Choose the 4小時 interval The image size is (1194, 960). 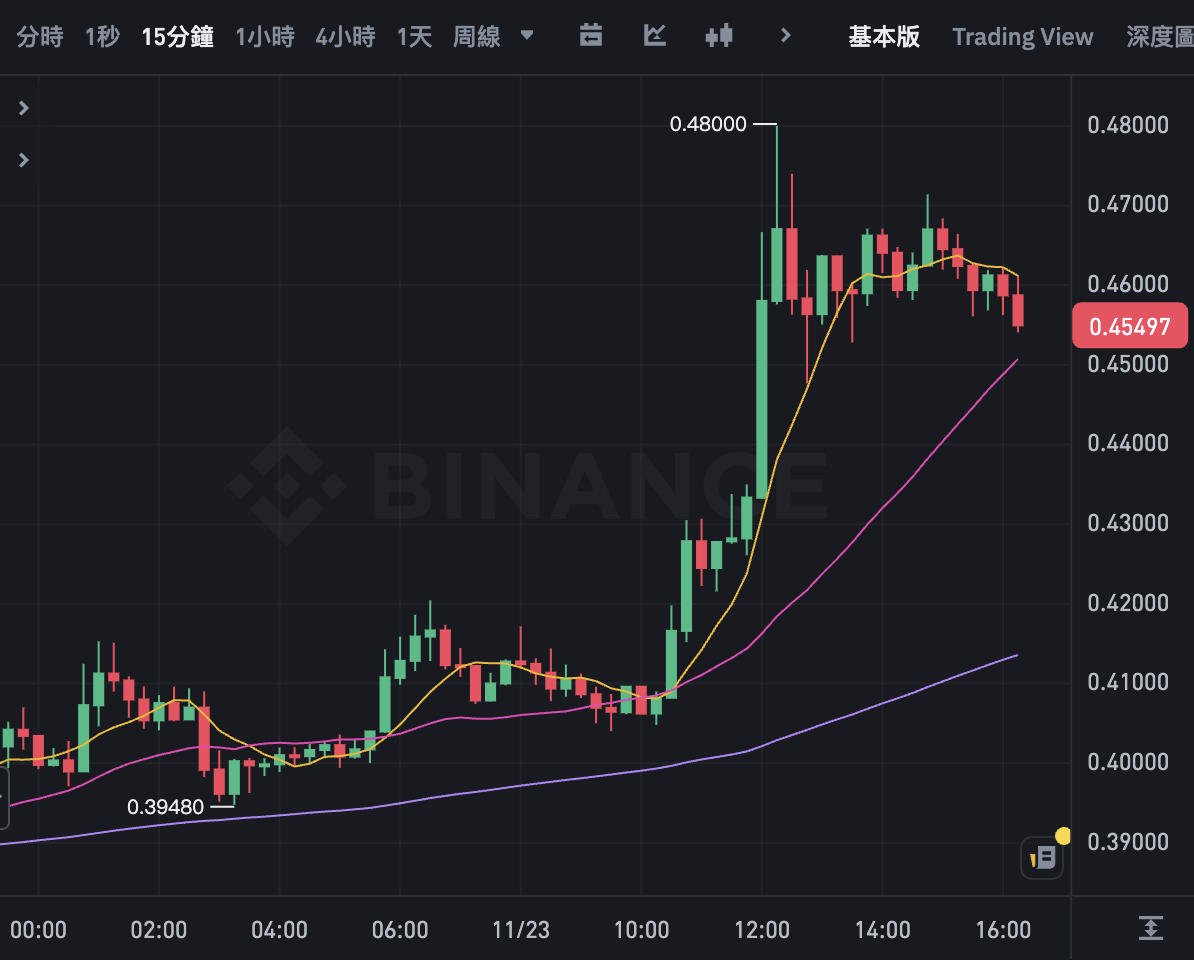coord(345,37)
